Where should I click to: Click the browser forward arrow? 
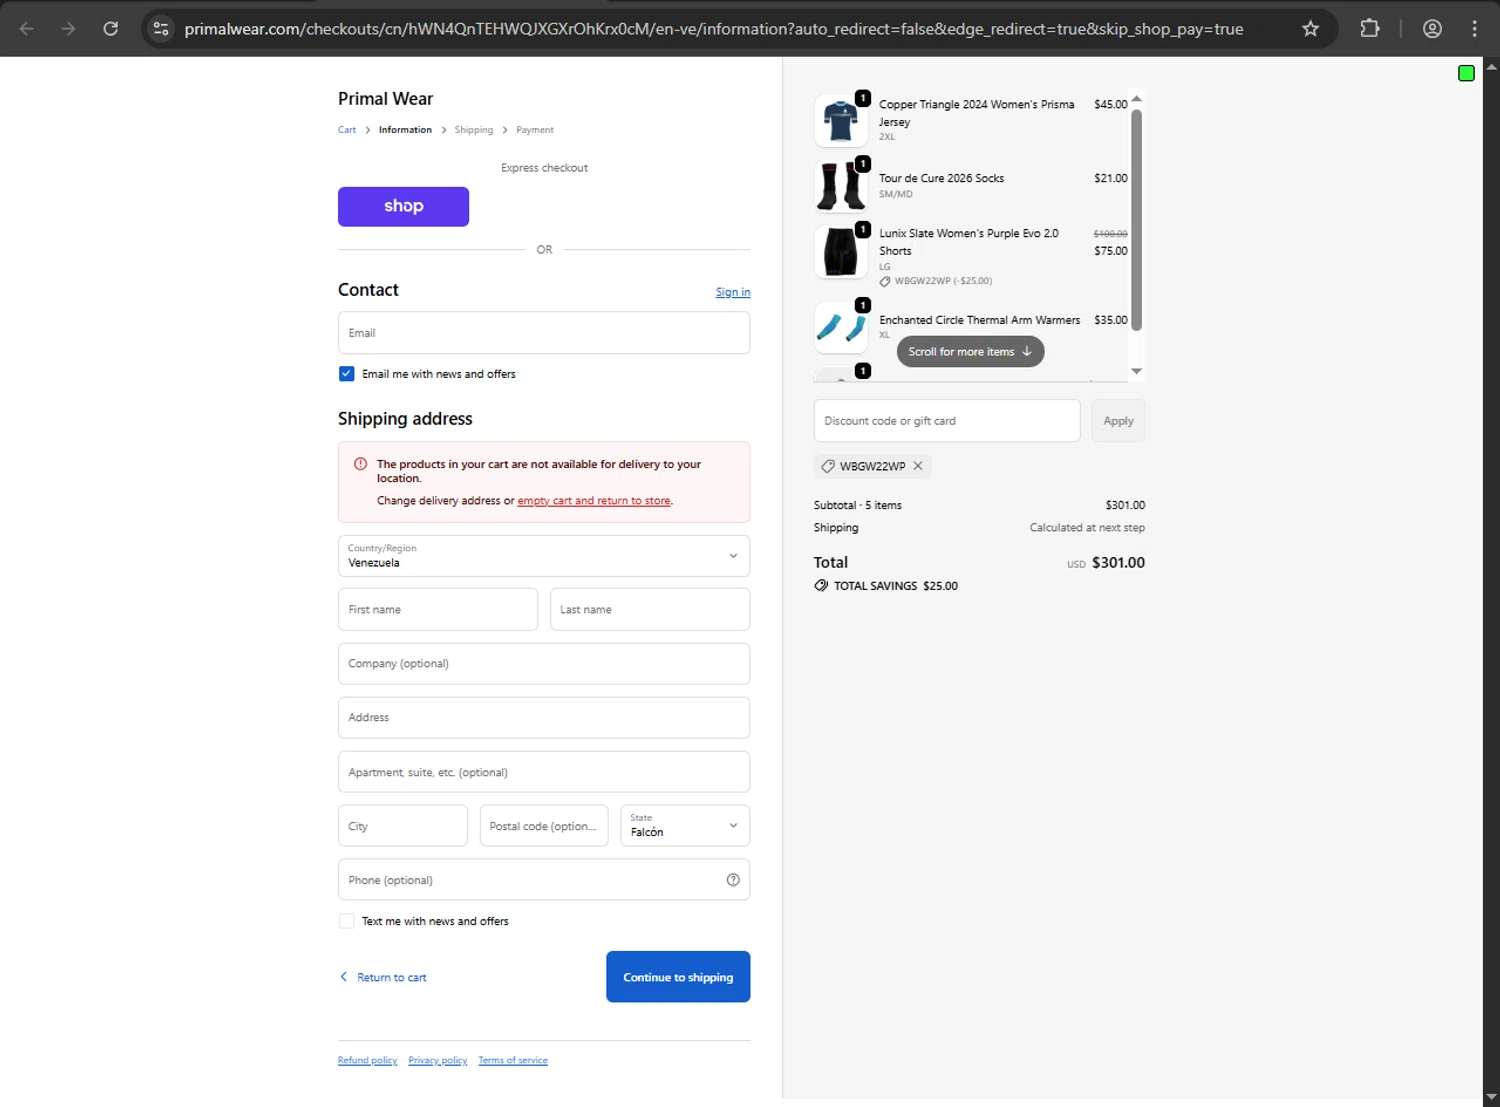click(x=68, y=29)
